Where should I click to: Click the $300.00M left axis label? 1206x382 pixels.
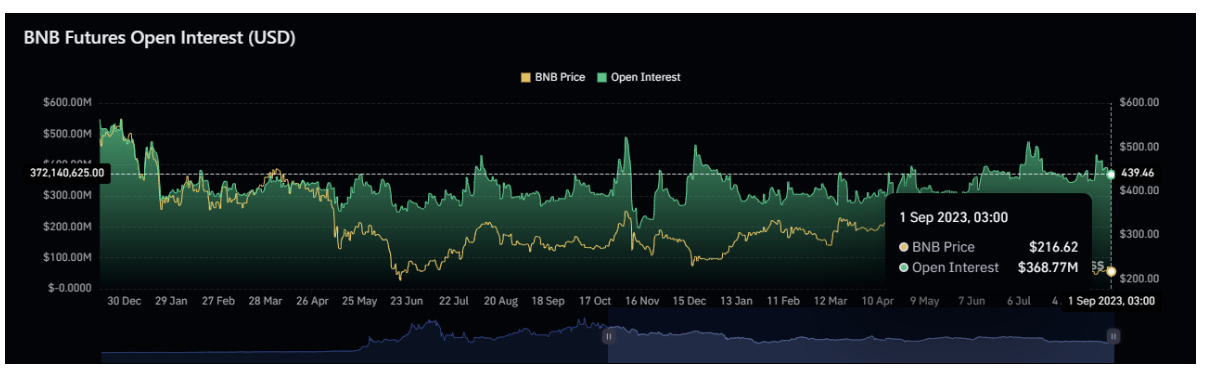click(x=67, y=195)
